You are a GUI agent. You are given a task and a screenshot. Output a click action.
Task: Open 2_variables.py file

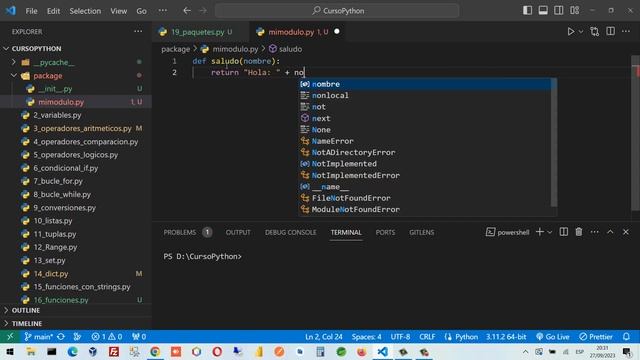(x=76, y=115)
